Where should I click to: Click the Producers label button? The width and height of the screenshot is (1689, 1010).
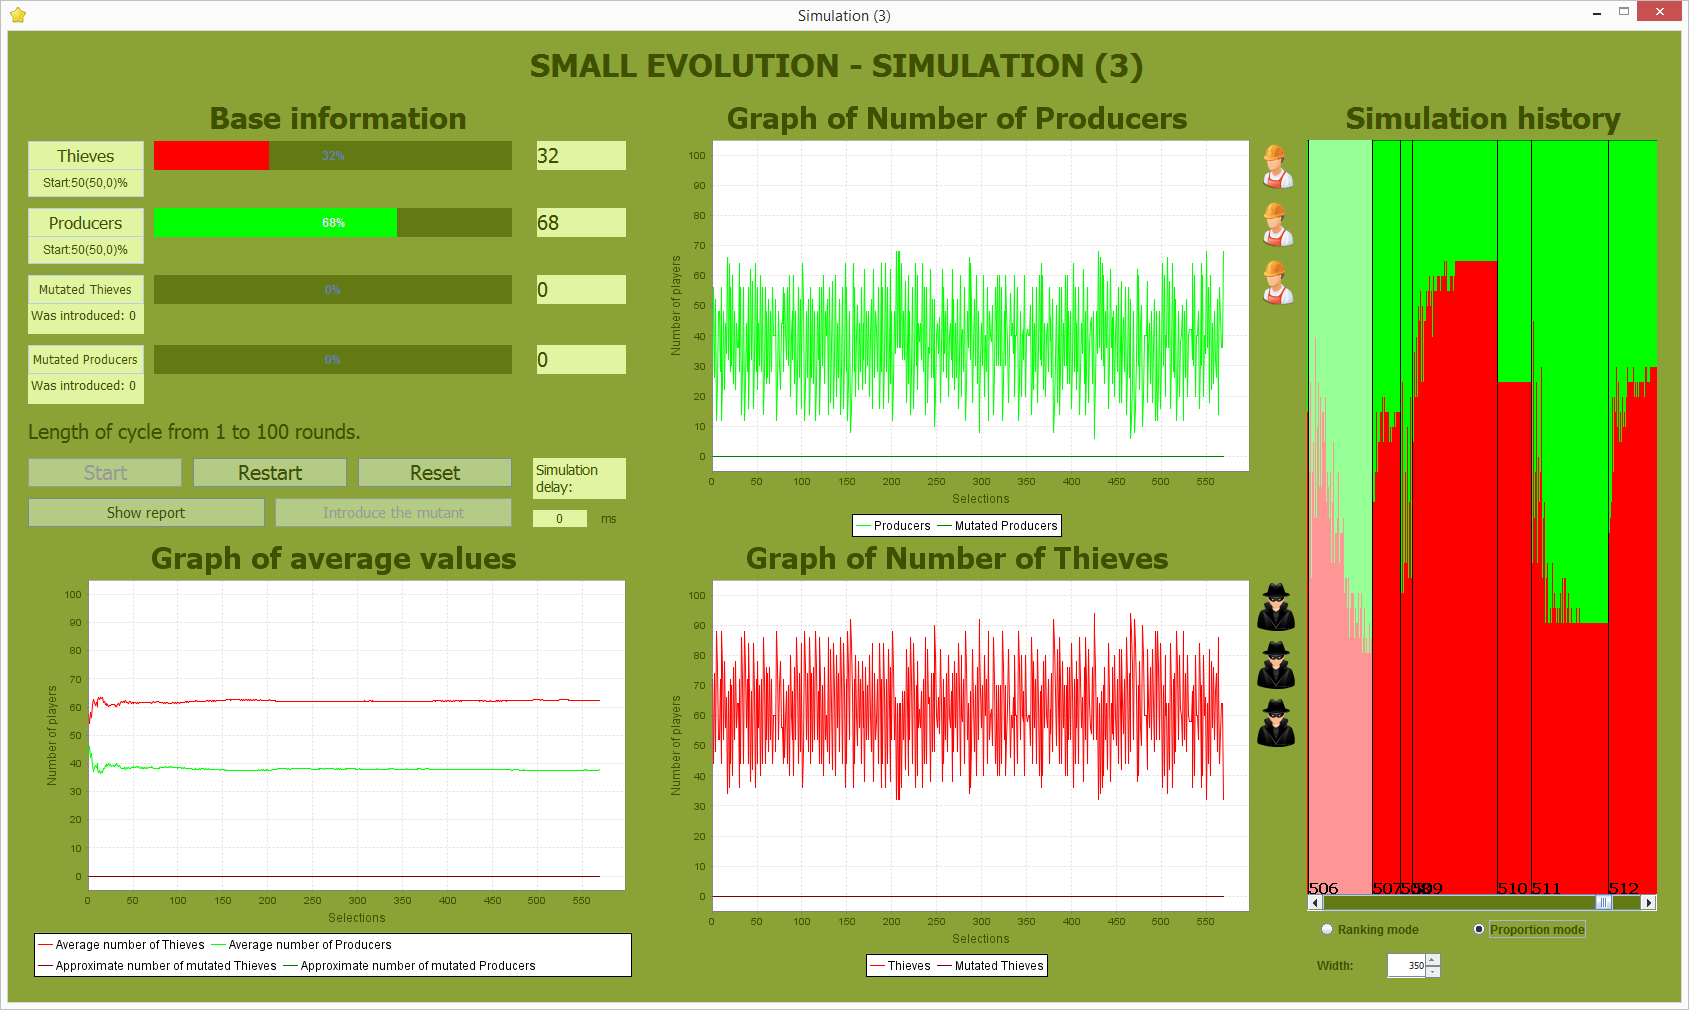[x=86, y=223]
